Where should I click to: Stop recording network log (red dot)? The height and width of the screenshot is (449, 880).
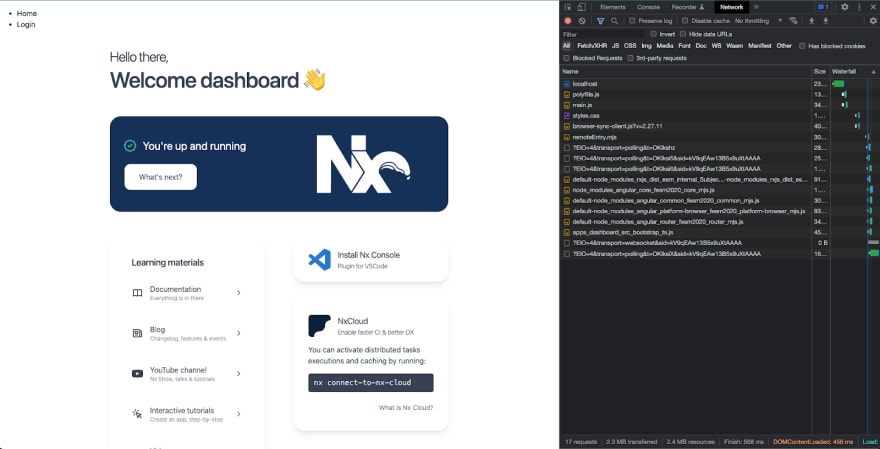[567, 21]
